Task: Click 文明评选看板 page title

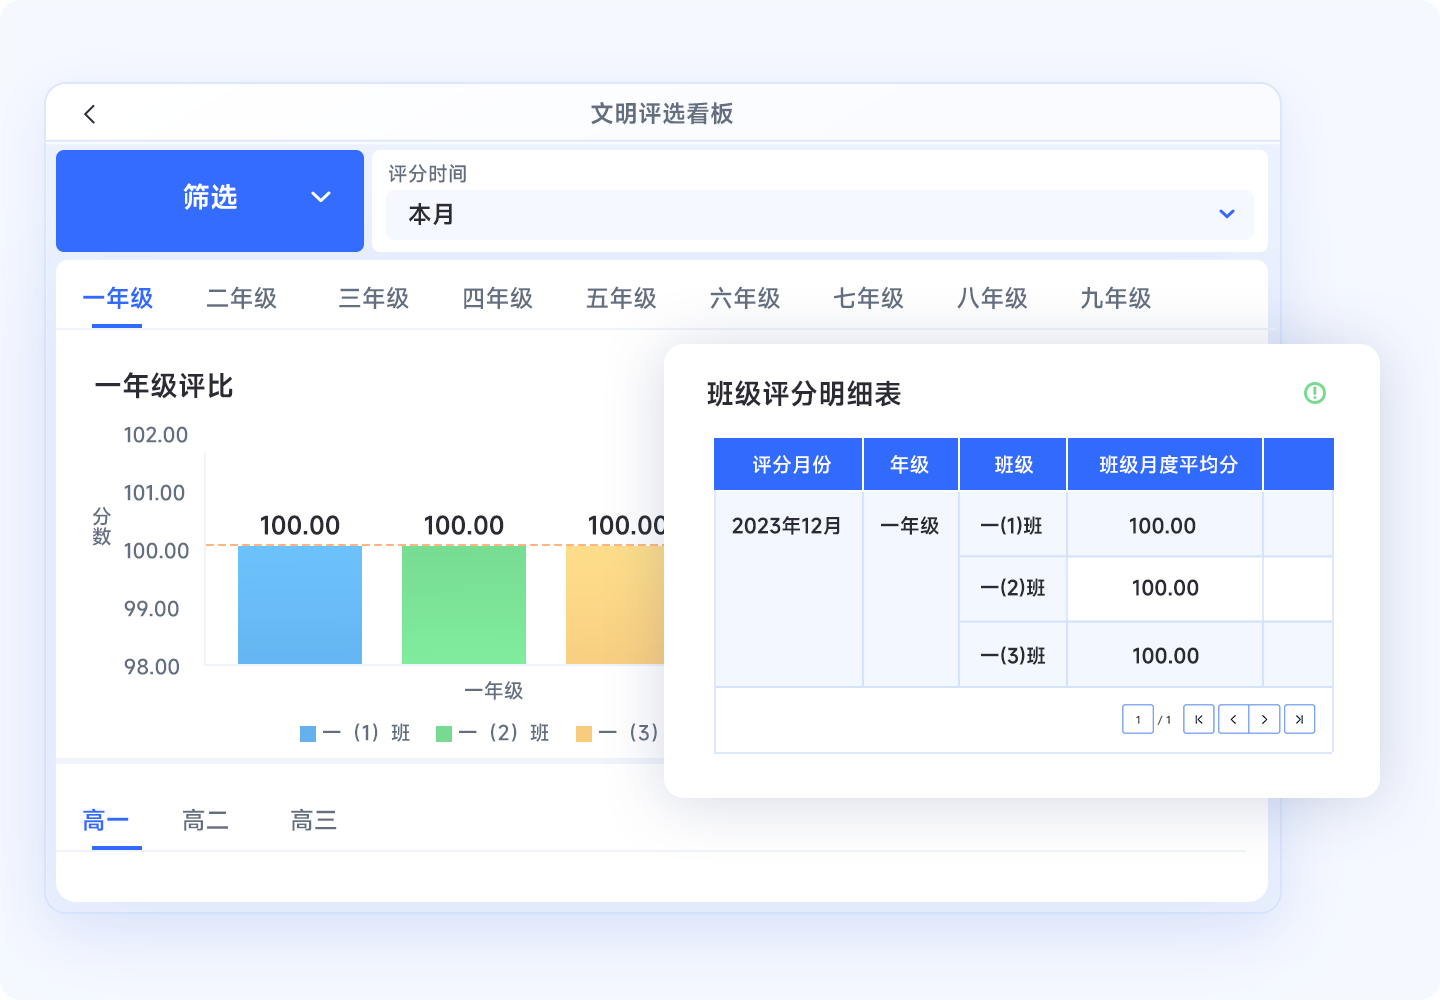Action: [662, 114]
